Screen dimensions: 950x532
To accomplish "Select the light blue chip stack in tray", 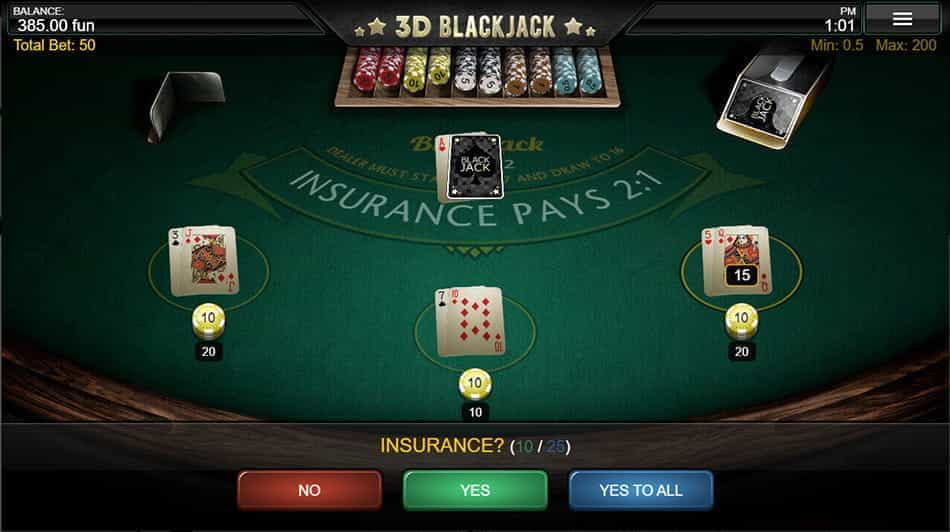I will coord(576,71).
